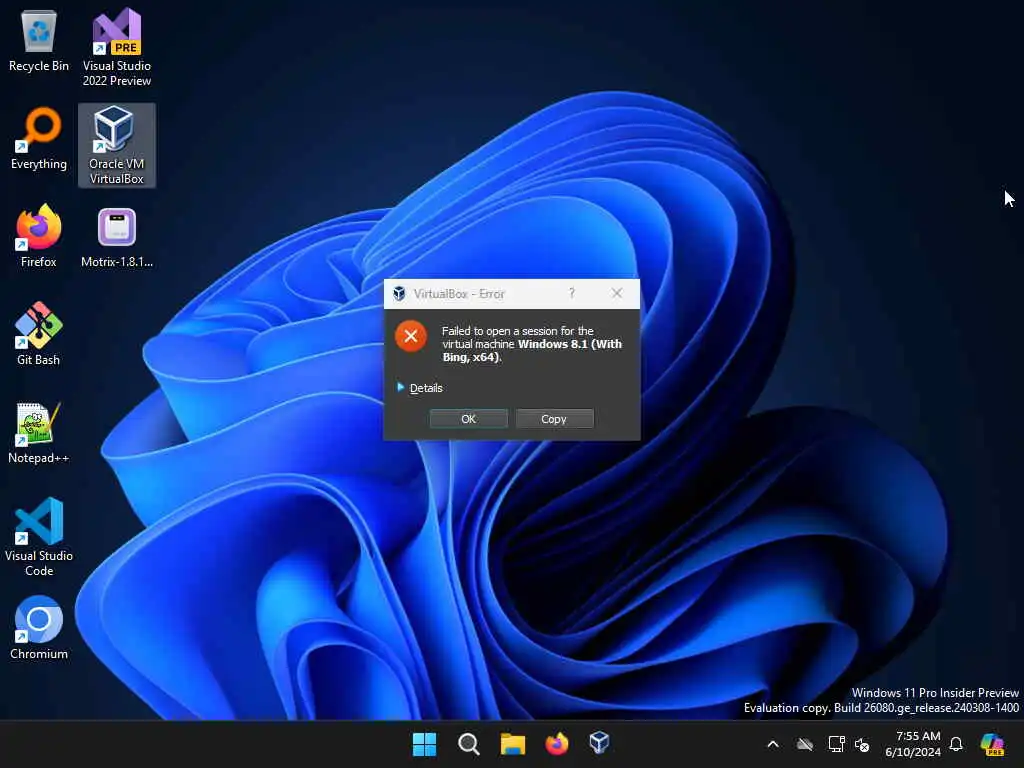Viewport: 1024px width, 768px height.
Task: Select Visual Studio 2022 Preview desktop shortcut
Action: pyautogui.click(x=117, y=47)
